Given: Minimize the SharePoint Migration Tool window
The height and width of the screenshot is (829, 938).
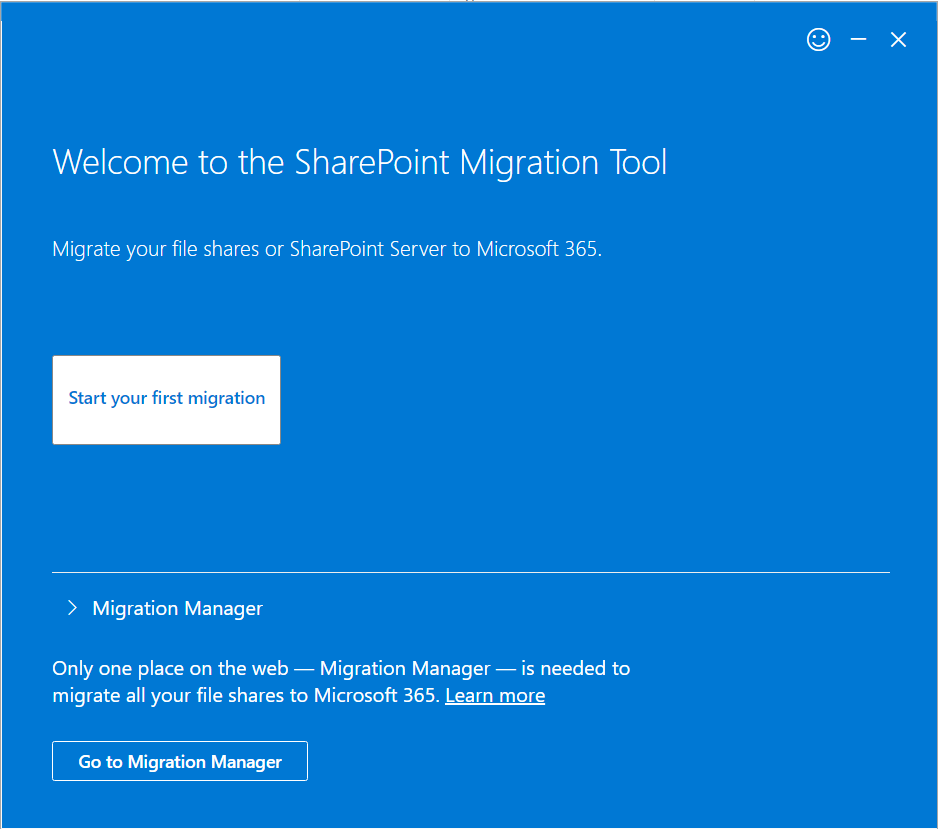Looking at the screenshot, I should pyautogui.click(x=858, y=40).
